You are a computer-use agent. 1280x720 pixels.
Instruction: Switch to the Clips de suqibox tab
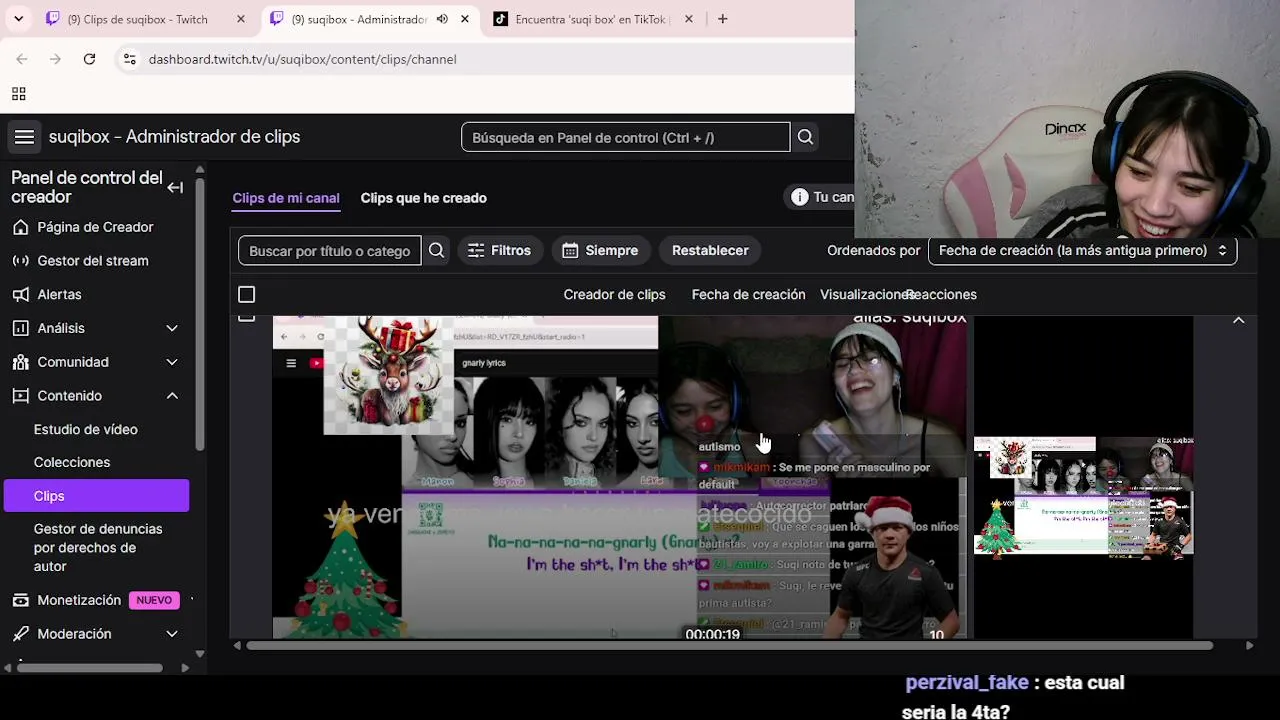137,19
